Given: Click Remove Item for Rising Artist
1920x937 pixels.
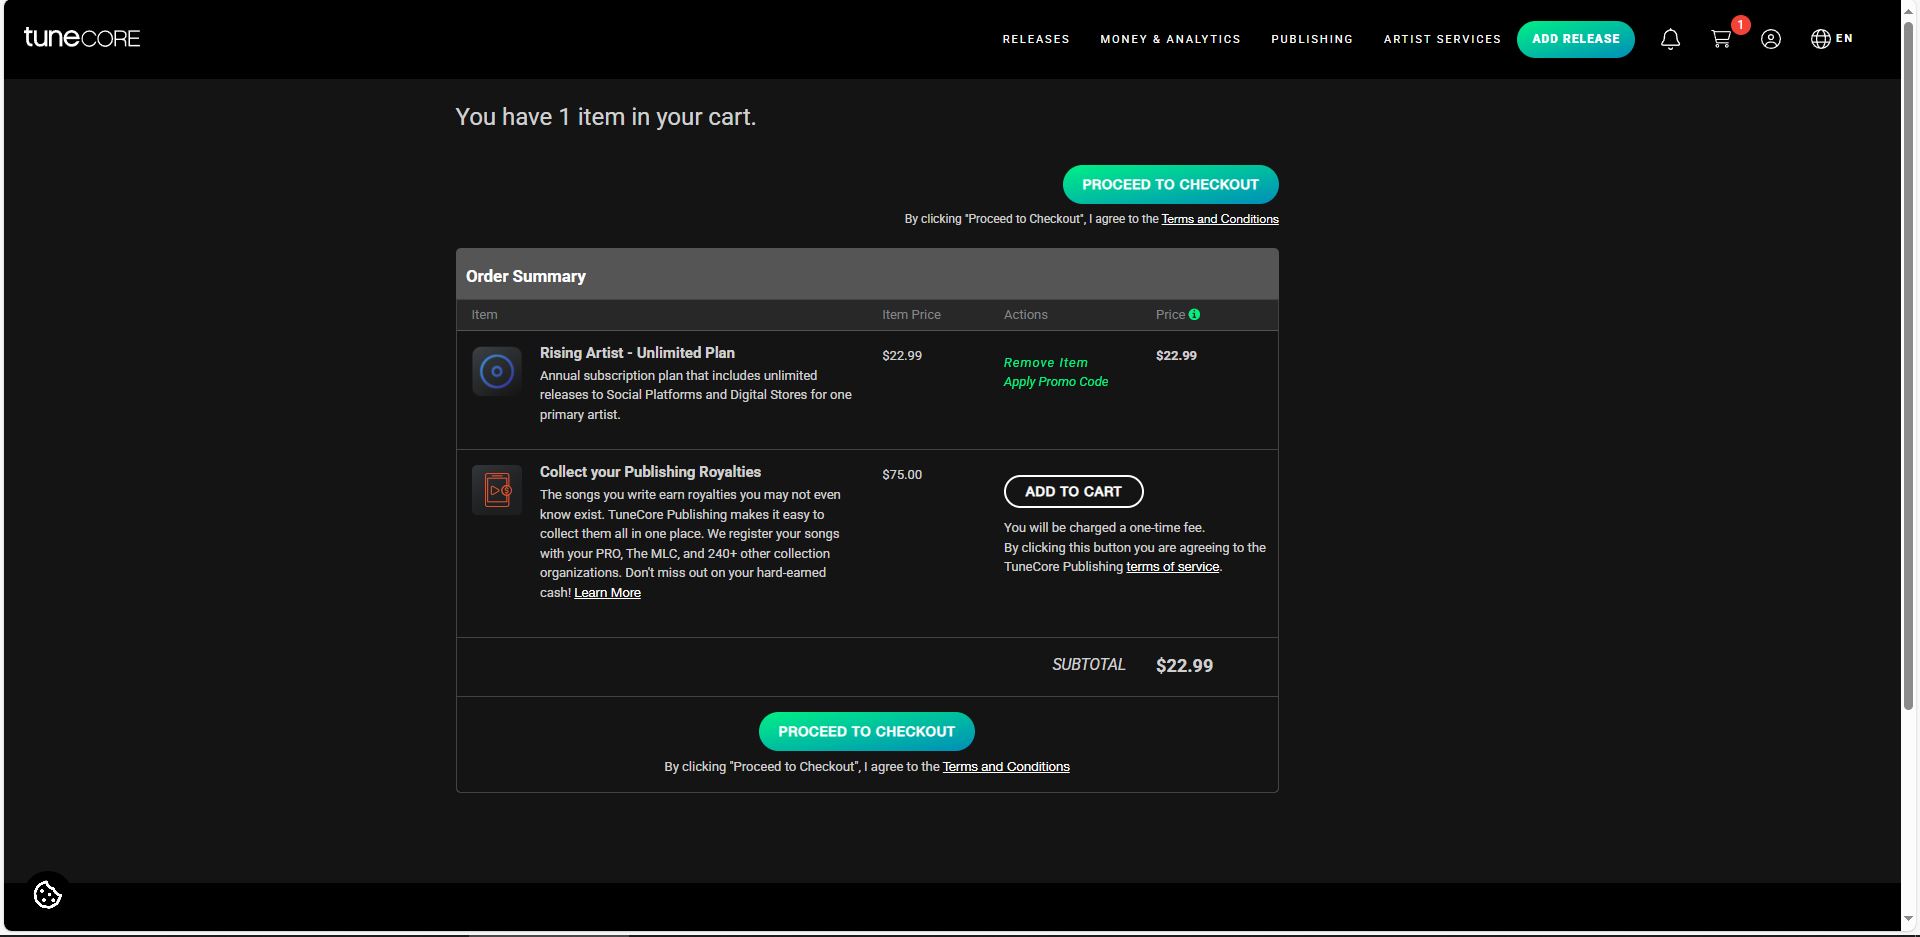Looking at the screenshot, I should [x=1046, y=362].
